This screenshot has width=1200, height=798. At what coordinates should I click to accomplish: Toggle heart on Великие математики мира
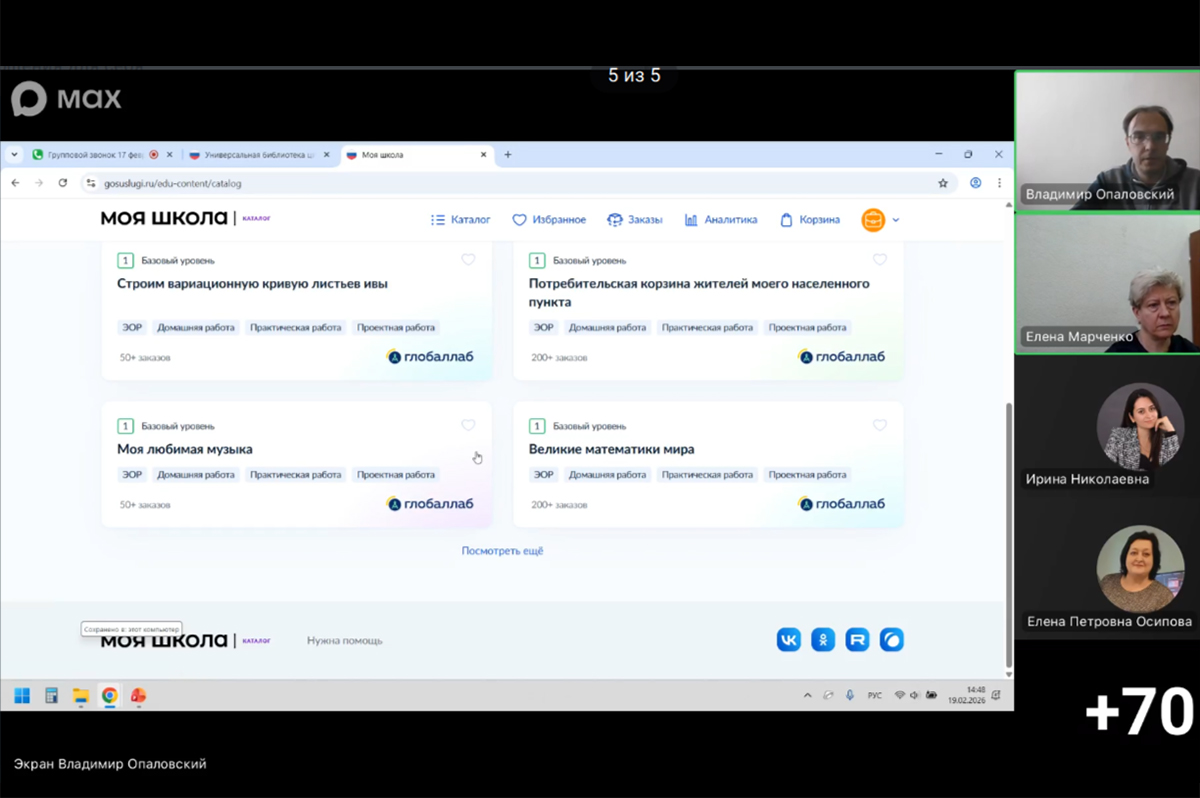[880, 425]
